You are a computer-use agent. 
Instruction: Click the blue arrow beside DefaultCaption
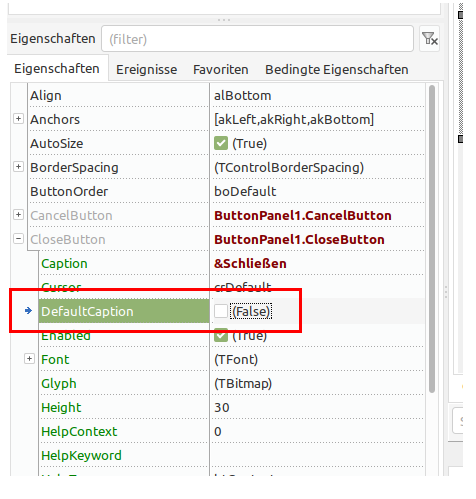28,311
